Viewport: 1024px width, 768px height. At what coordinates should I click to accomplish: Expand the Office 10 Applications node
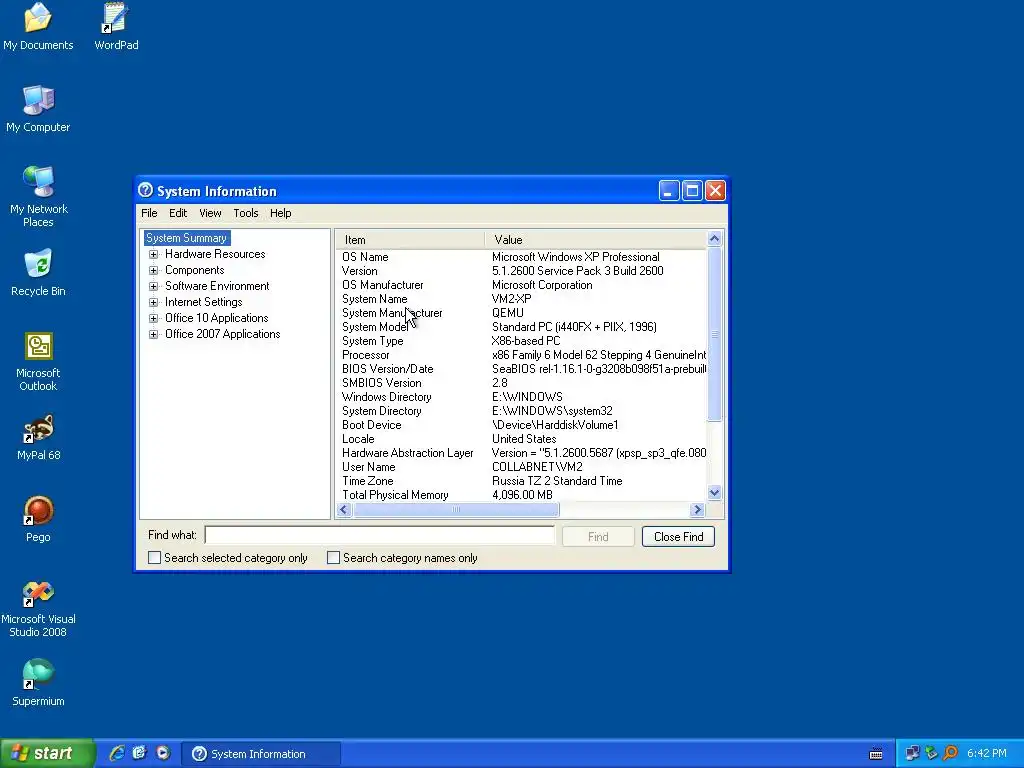coord(153,318)
